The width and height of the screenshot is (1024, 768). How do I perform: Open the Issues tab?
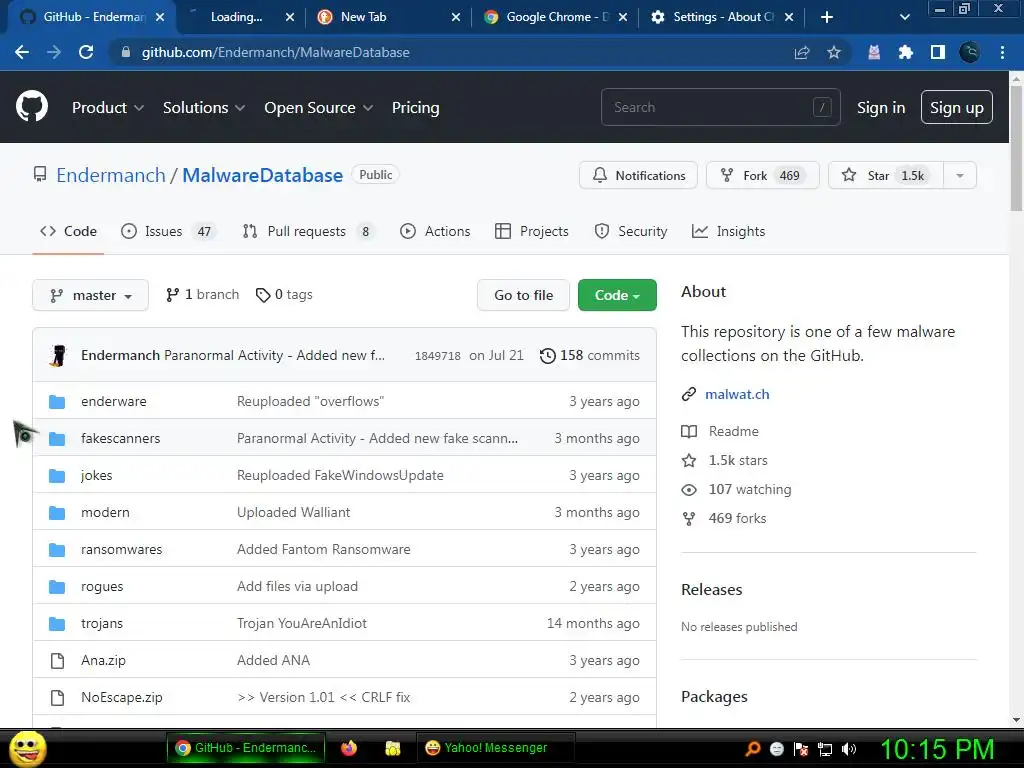(167, 231)
